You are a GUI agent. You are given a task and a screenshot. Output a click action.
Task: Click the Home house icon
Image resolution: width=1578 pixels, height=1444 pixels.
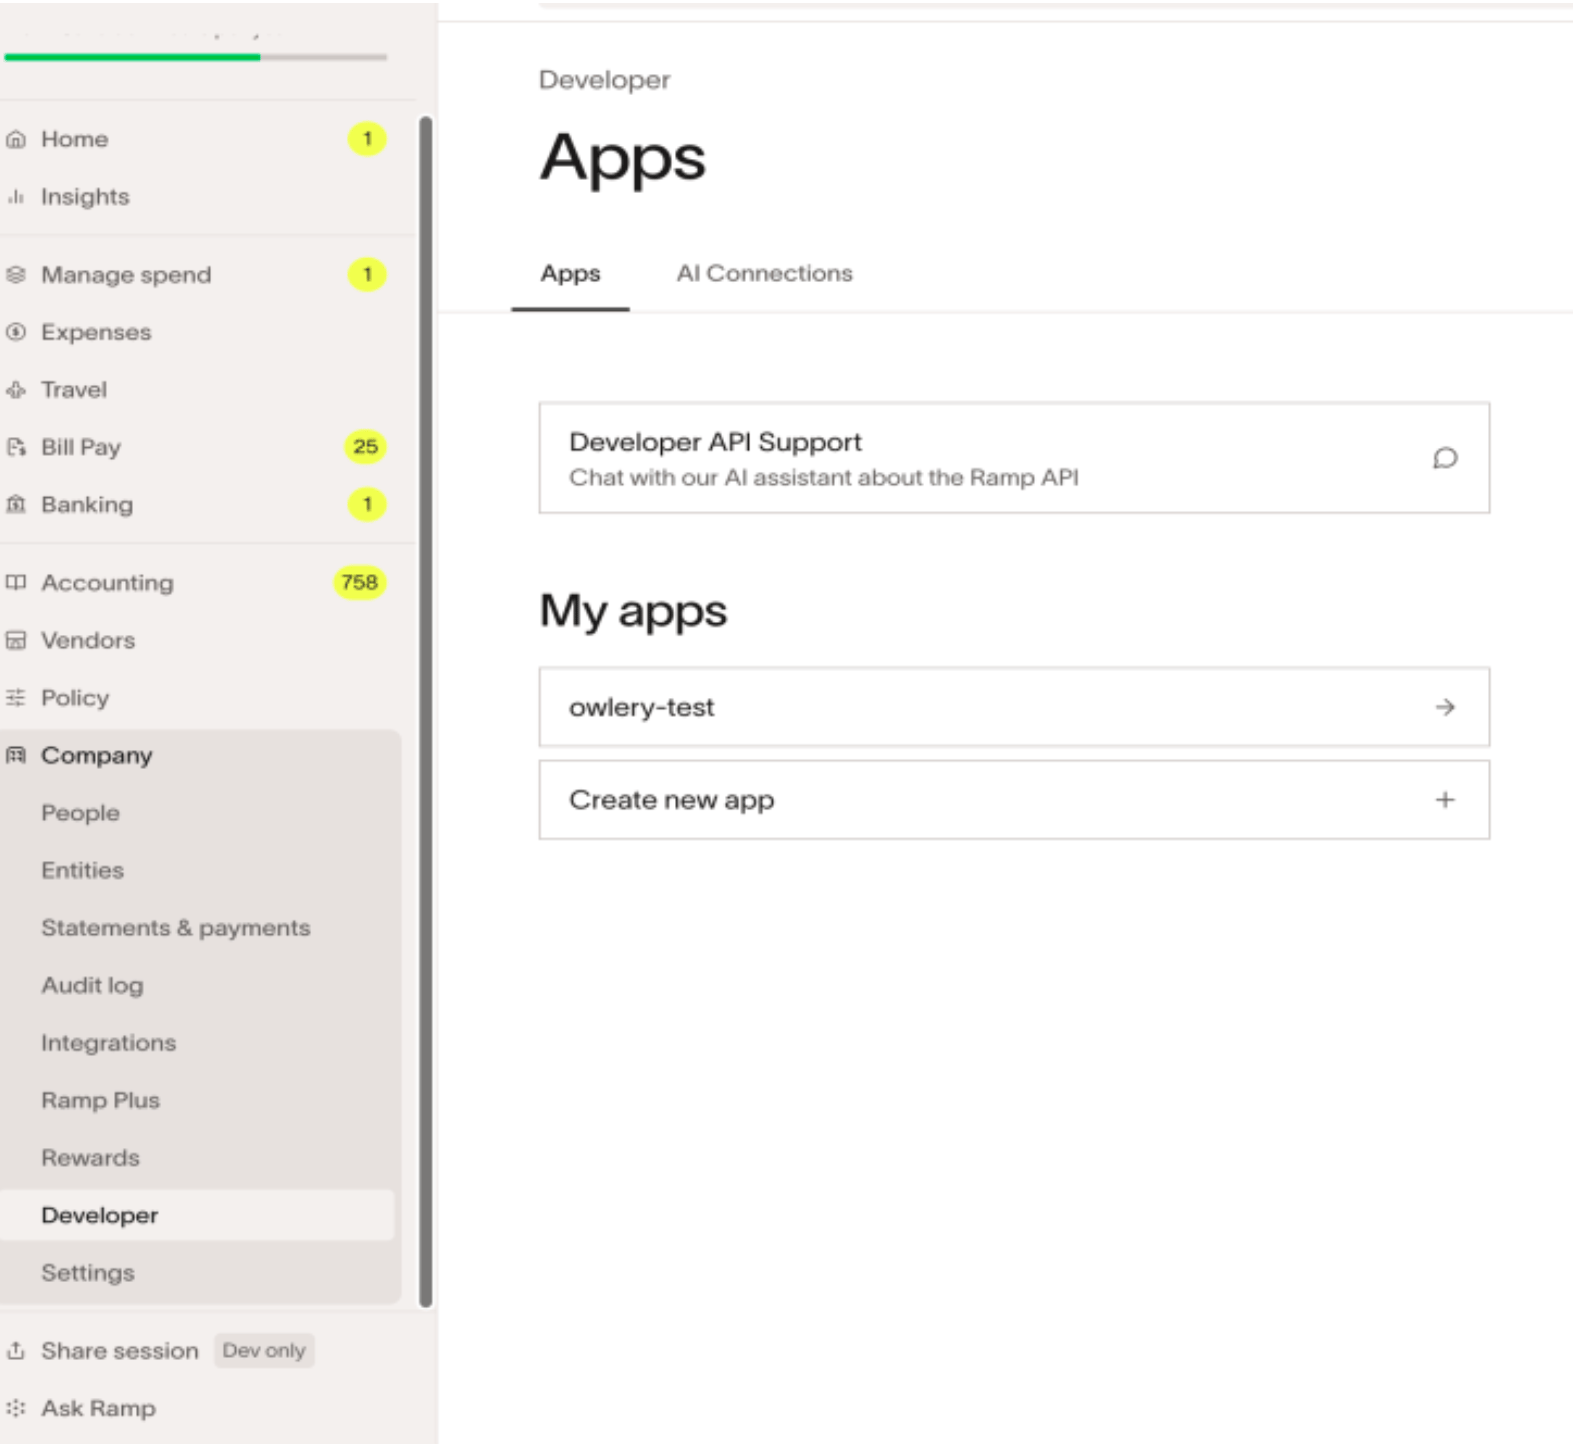15,139
